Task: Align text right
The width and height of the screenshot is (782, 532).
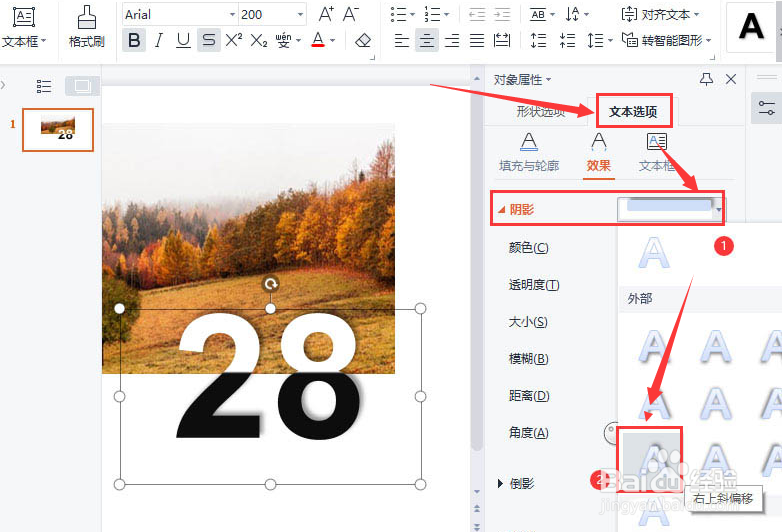Action: click(x=451, y=40)
